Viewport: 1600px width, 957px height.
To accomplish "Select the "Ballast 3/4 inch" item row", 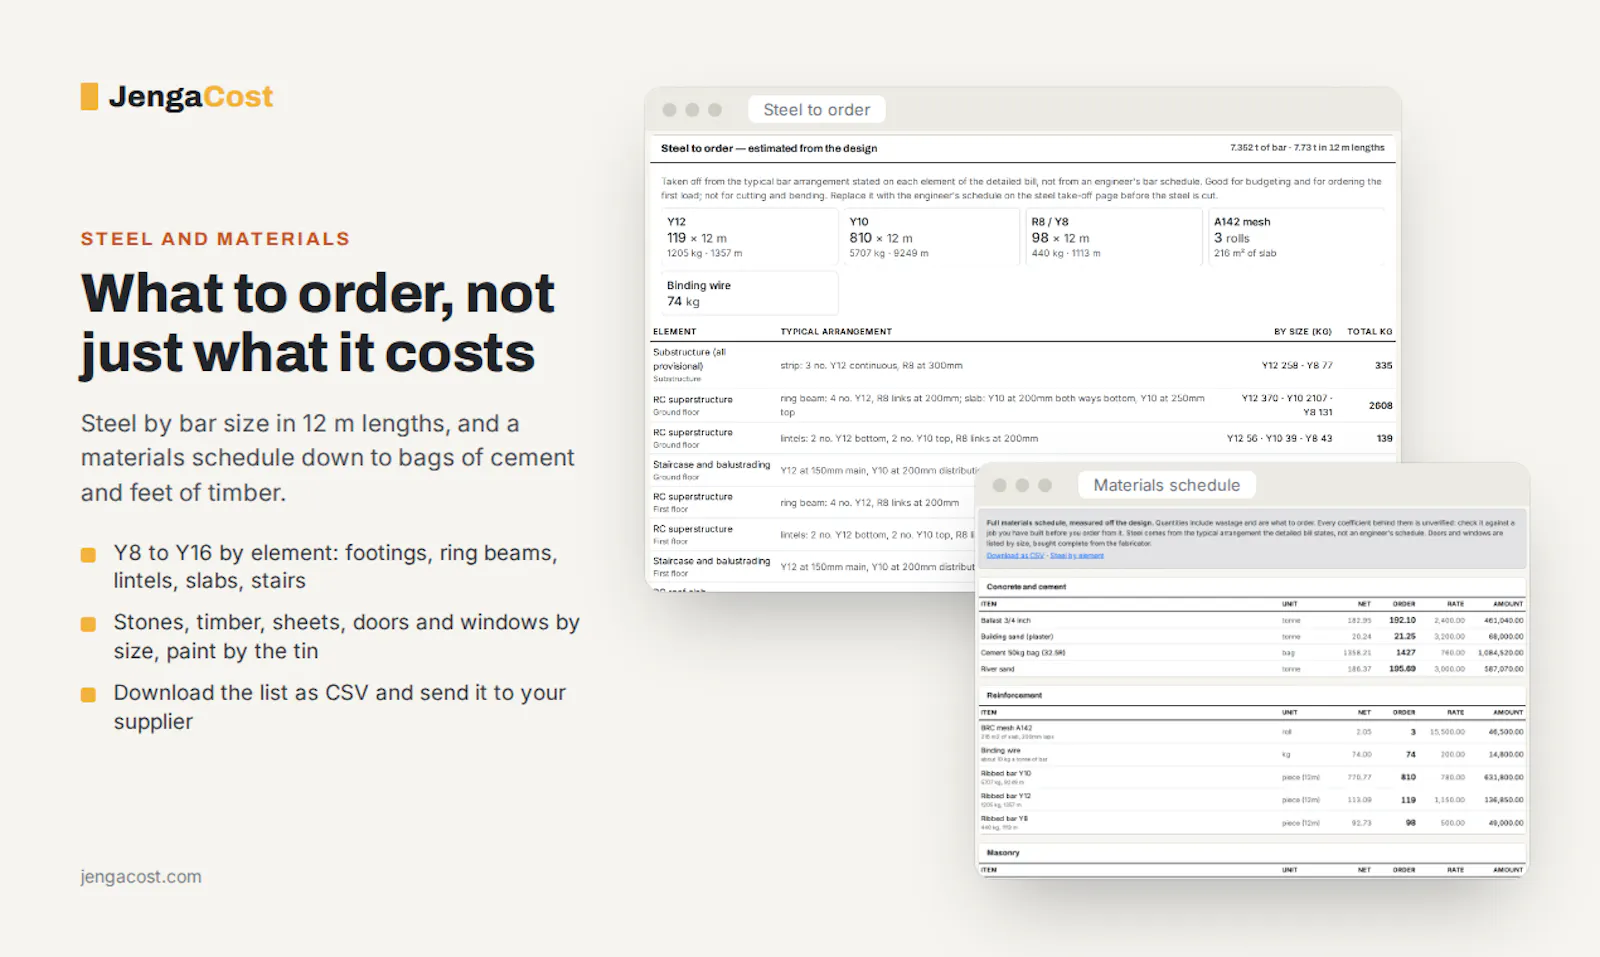I will pyautogui.click(x=1252, y=621).
